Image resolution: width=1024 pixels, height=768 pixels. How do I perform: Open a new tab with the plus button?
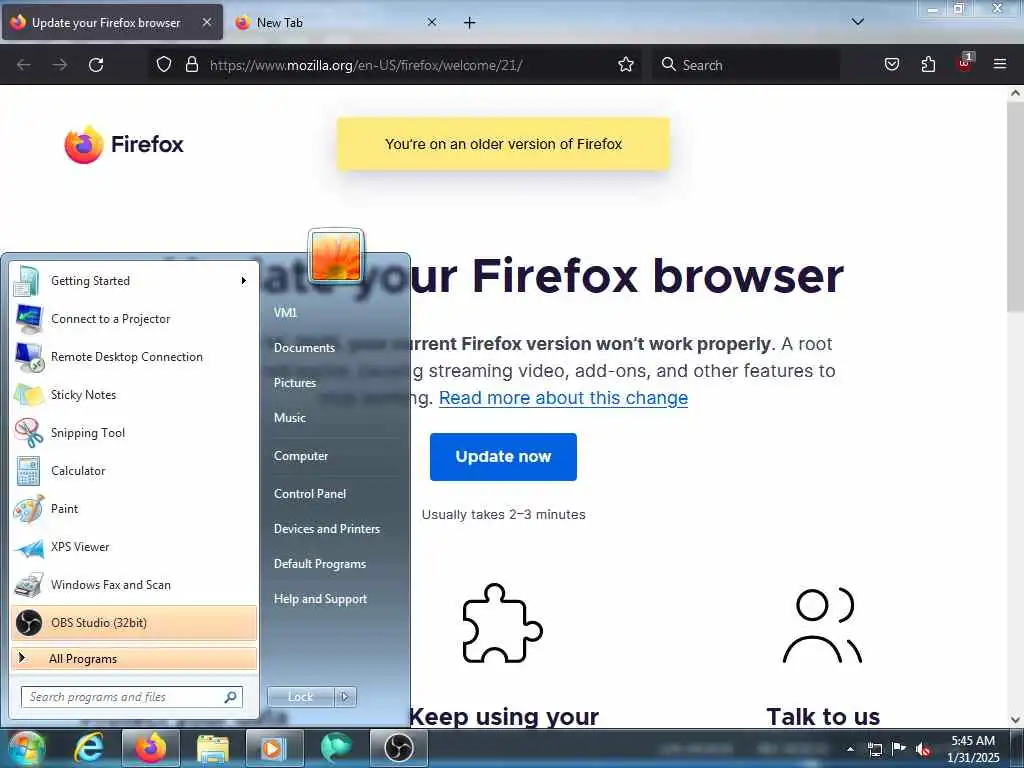(470, 23)
